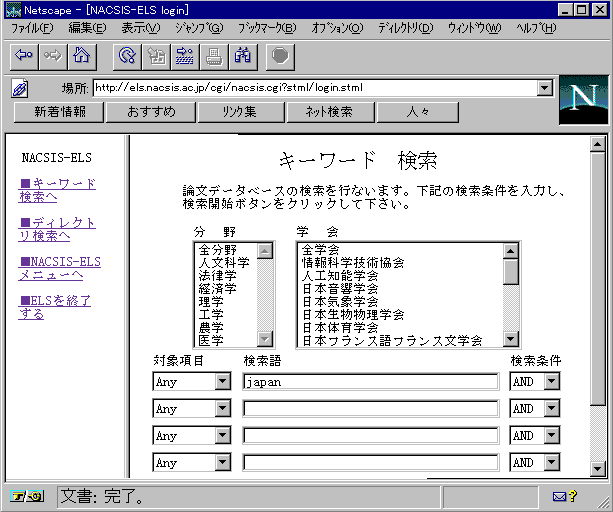Open the ジャンプ(G) menu
613x512 pixels.
coord(199,28)
